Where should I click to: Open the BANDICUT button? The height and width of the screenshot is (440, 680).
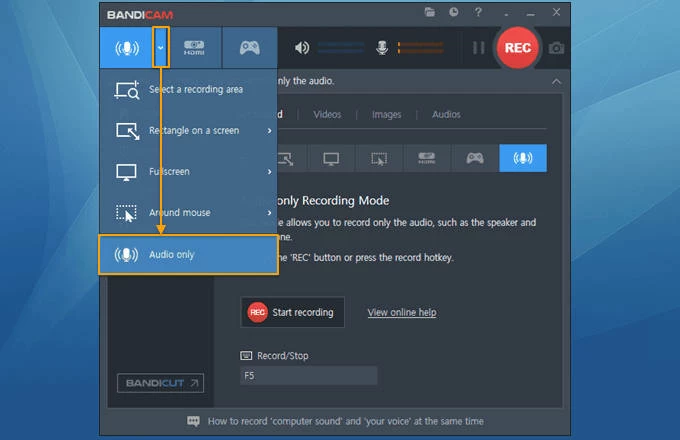[160, 383]
